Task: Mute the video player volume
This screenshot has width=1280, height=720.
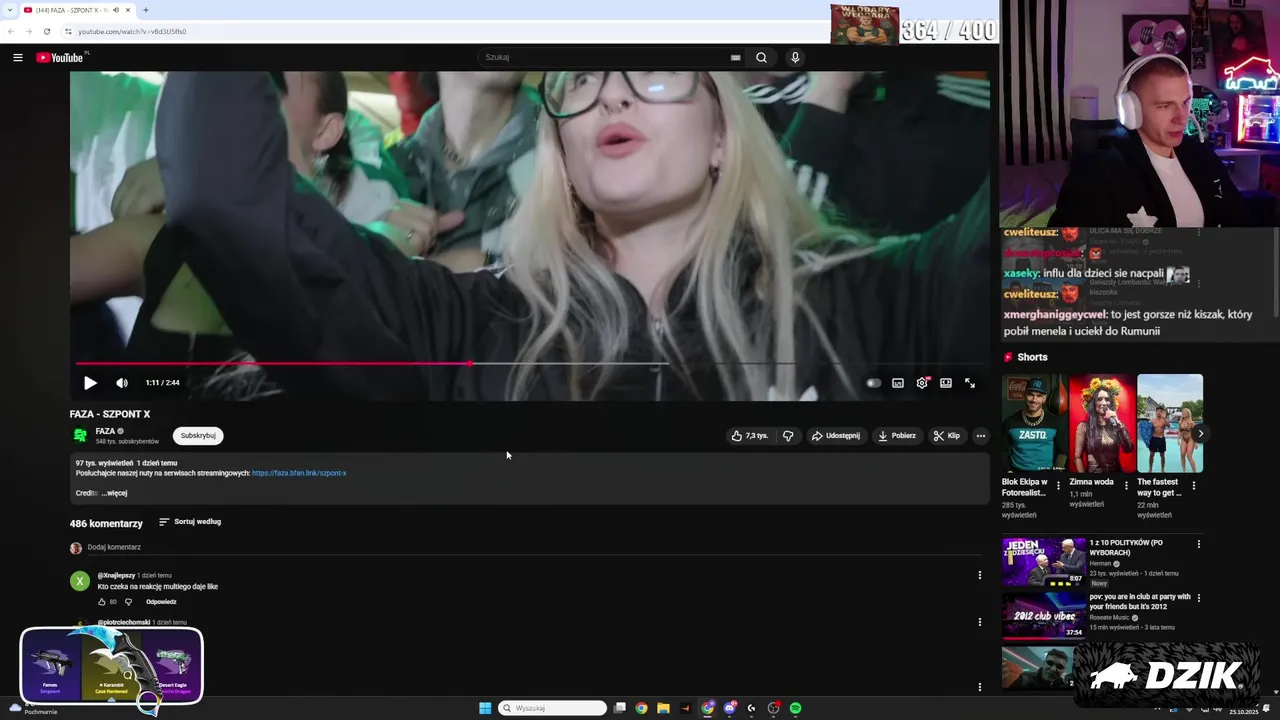Action: (x=122, y=383)
